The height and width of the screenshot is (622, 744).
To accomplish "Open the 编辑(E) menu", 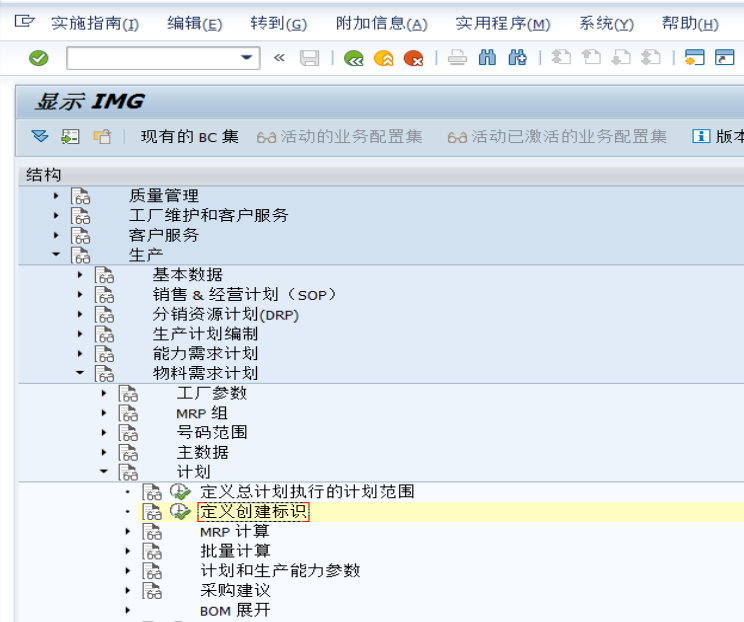I will pyautogui.click(x=195, y=23).
